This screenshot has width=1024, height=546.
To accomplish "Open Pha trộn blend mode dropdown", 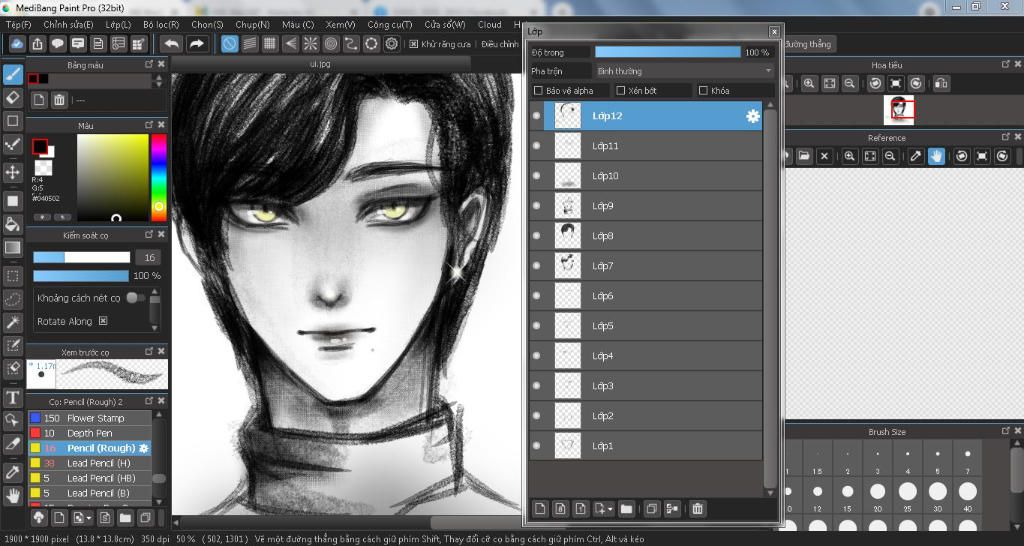I will pyautogui.click(x=684, y=71).
